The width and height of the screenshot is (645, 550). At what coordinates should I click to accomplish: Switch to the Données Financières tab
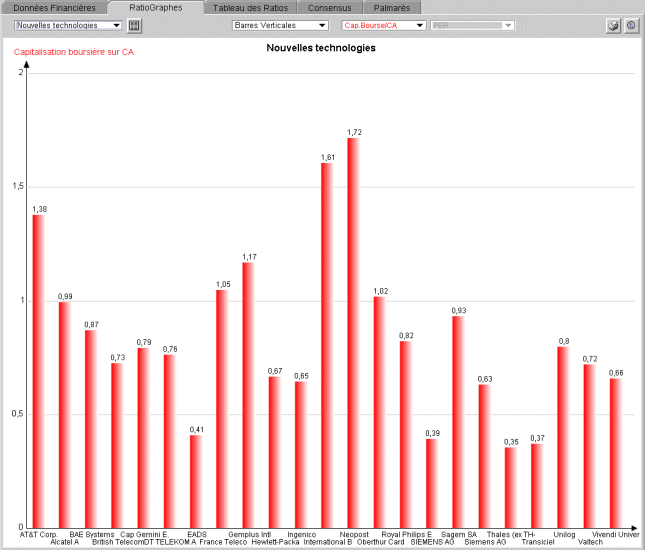[x=54, y=8]
